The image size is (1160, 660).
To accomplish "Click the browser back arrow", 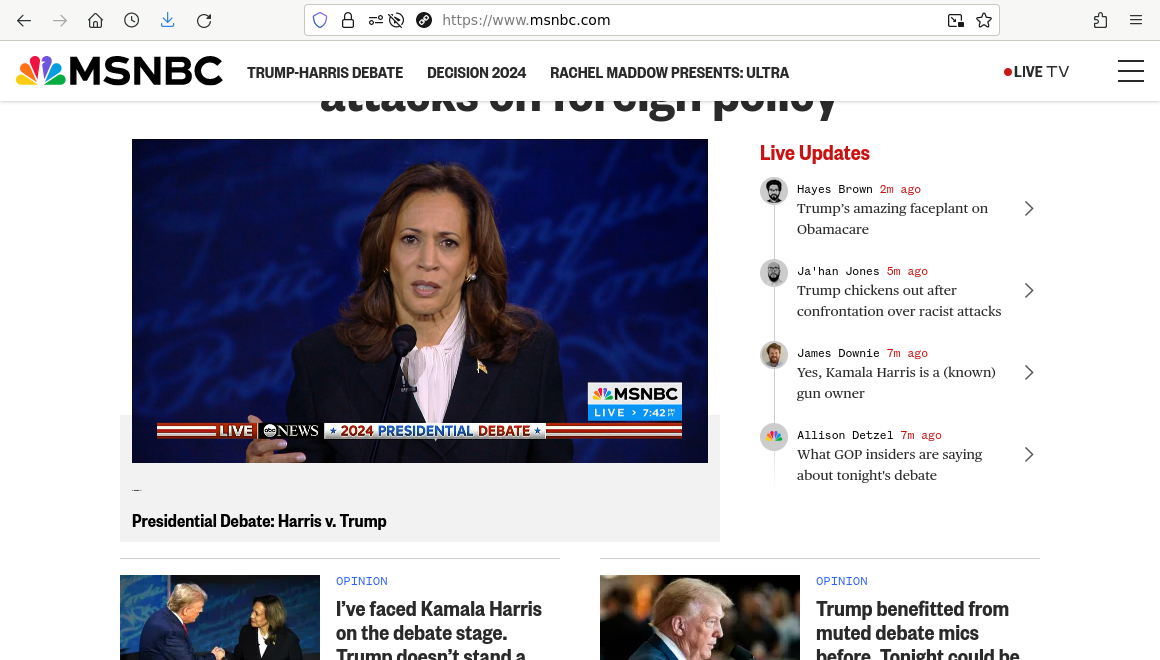I will (x=24, y=20).
